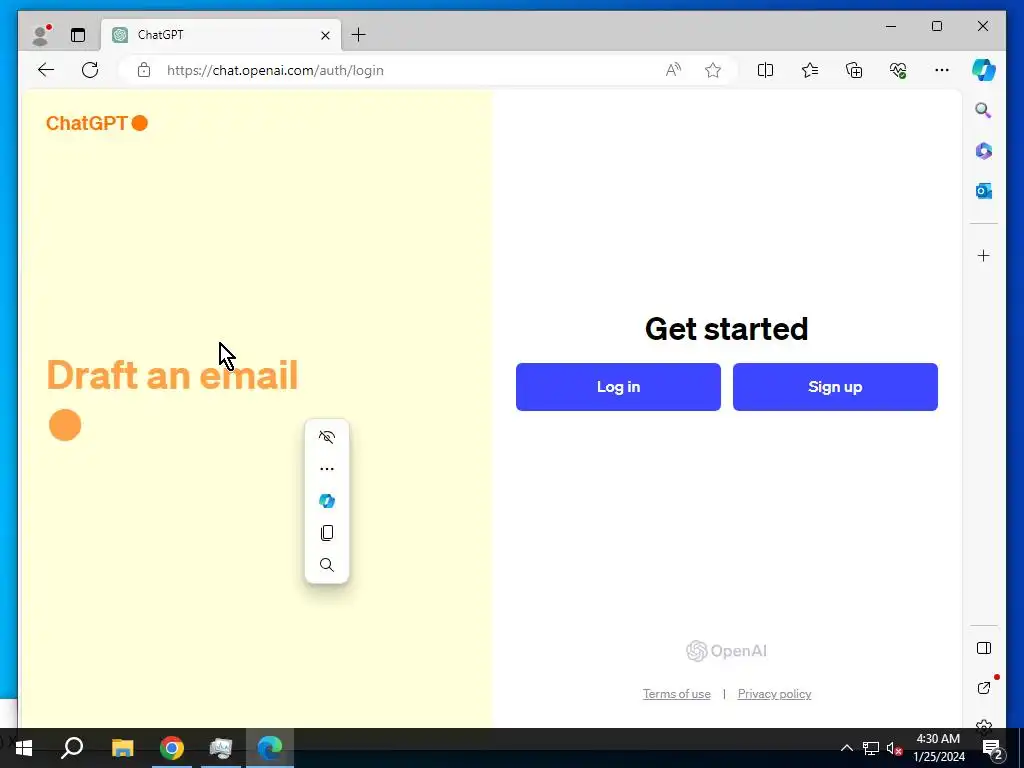The height and width of the screenshot is (768, 1024).
Task: Open the Privacy policy link
Action: (775, 694)
